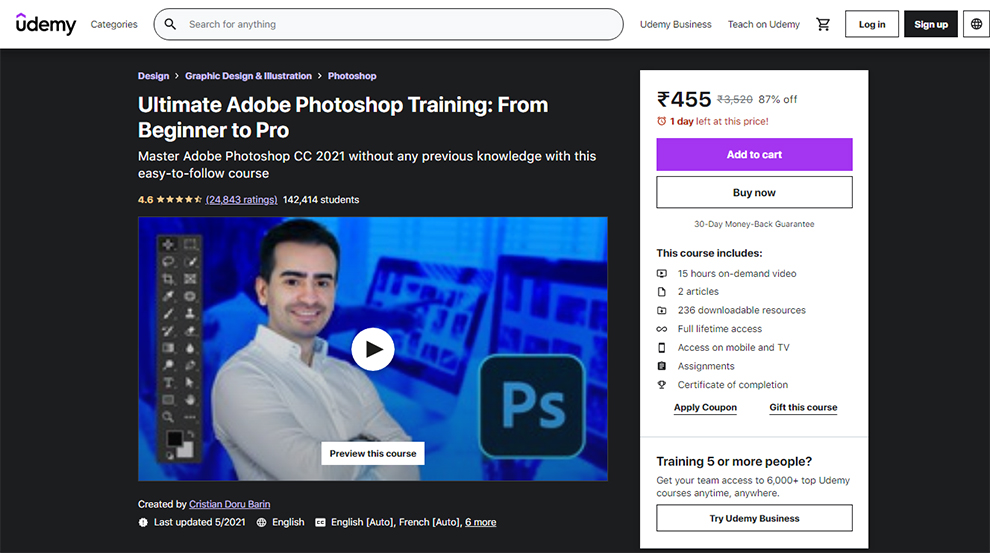Play the course preview video
The image size is (990, 553).
coord(373,348)
